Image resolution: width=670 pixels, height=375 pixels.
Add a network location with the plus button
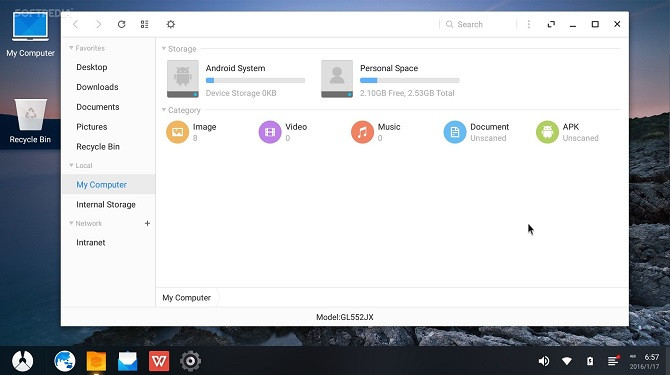click(147, 223)
